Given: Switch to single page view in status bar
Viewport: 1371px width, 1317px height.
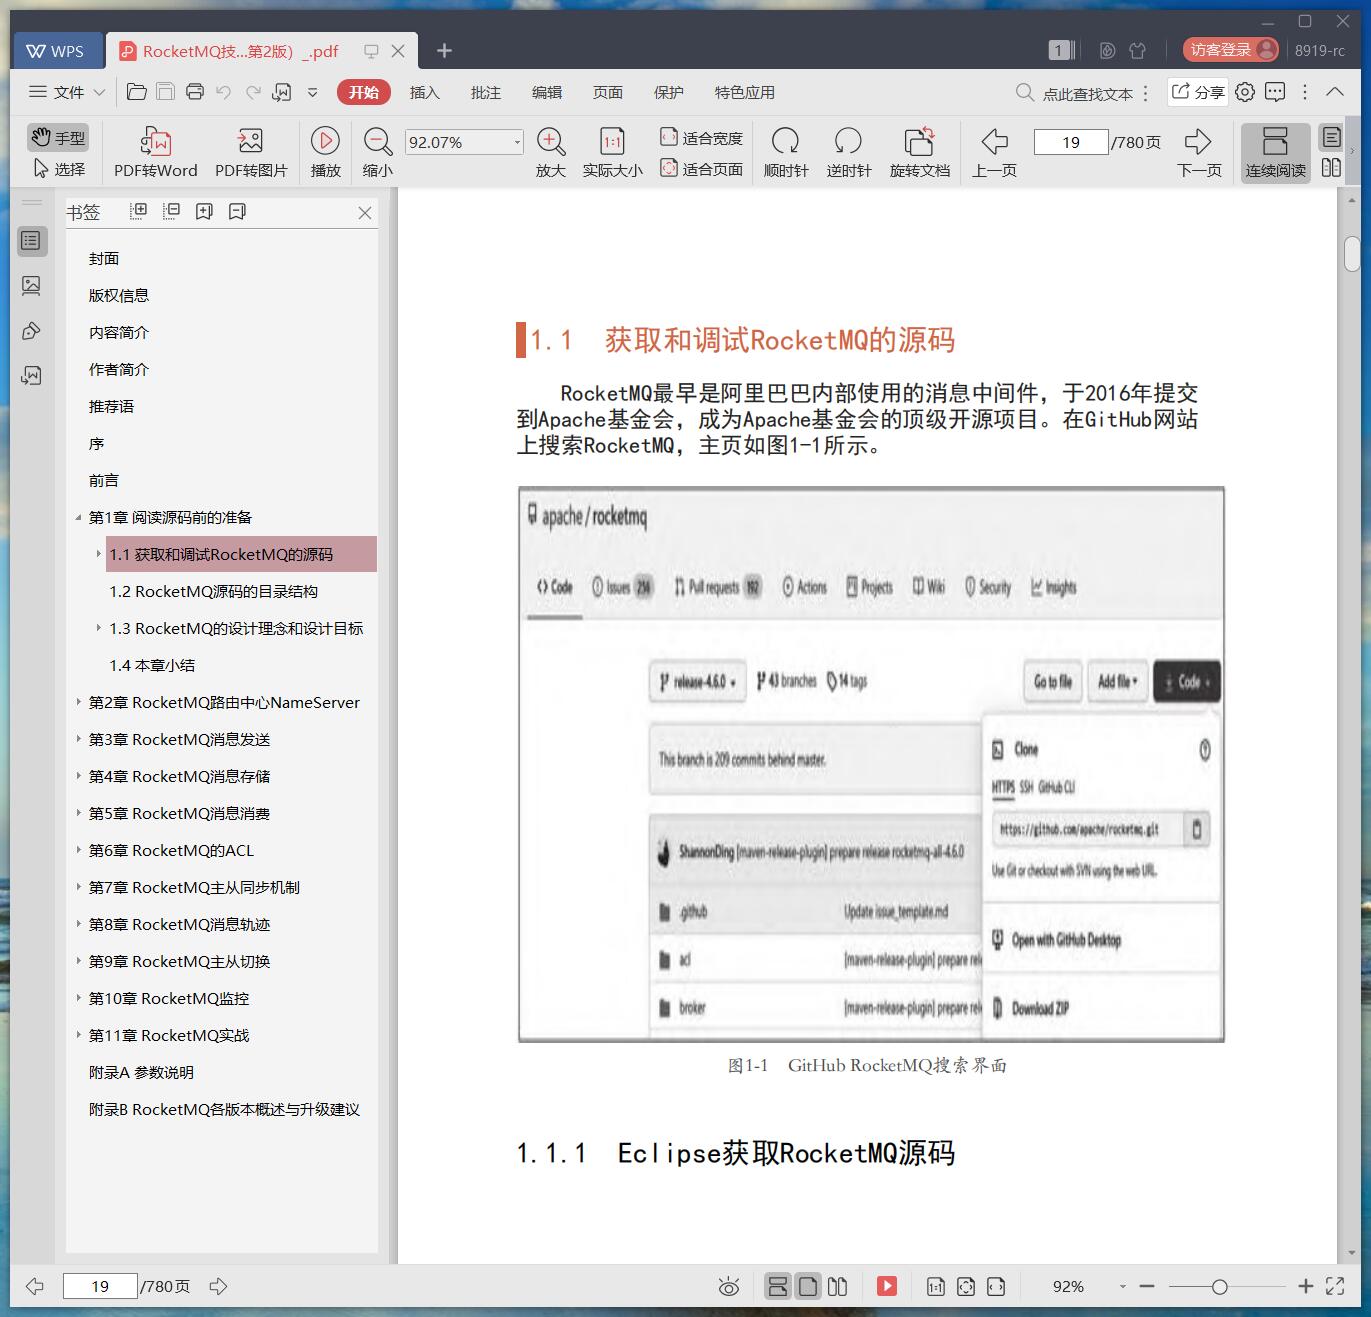Looking at the screenshot, I should [x=808, y=1286].
